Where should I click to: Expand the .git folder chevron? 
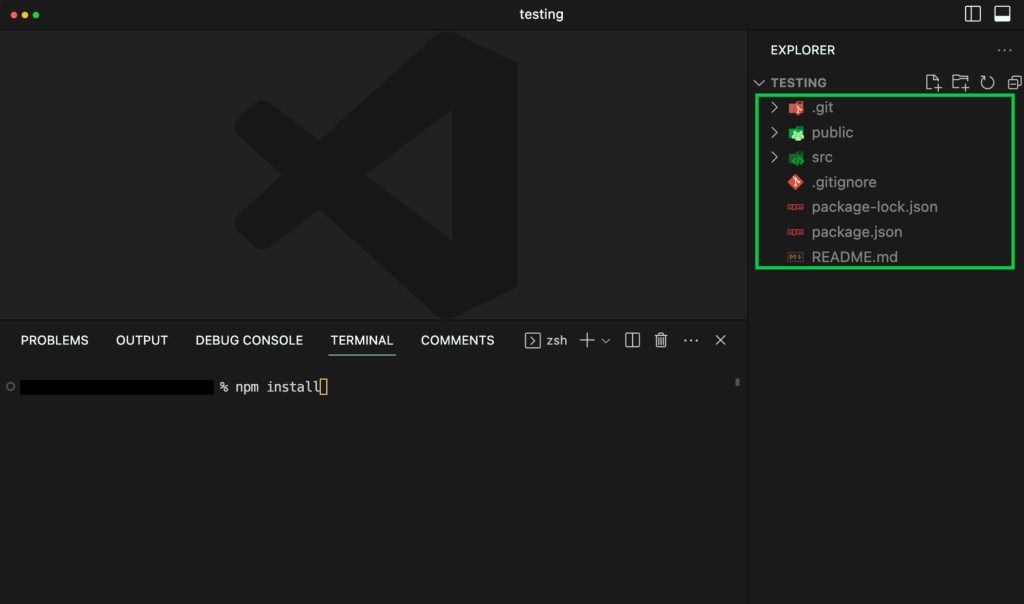point(775,107)
